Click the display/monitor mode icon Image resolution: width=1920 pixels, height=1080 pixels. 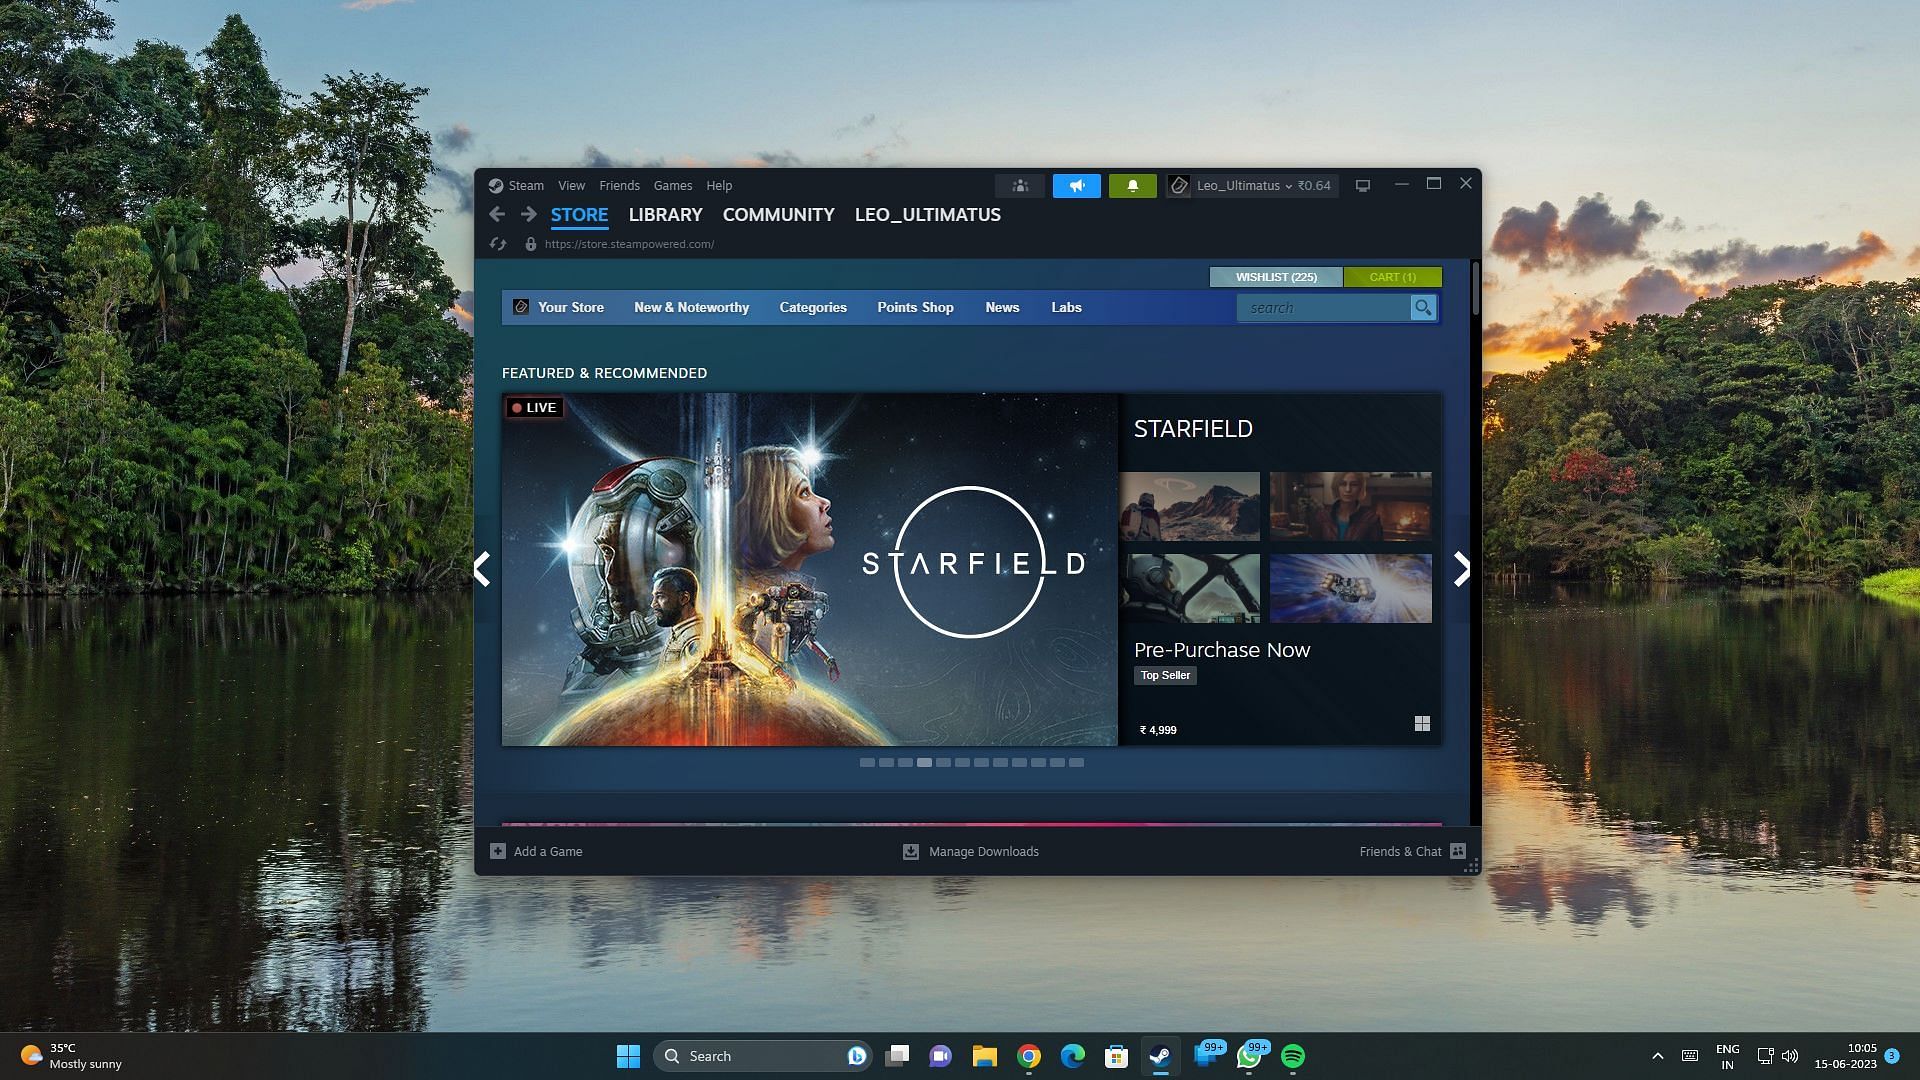tap(1360, 185)
